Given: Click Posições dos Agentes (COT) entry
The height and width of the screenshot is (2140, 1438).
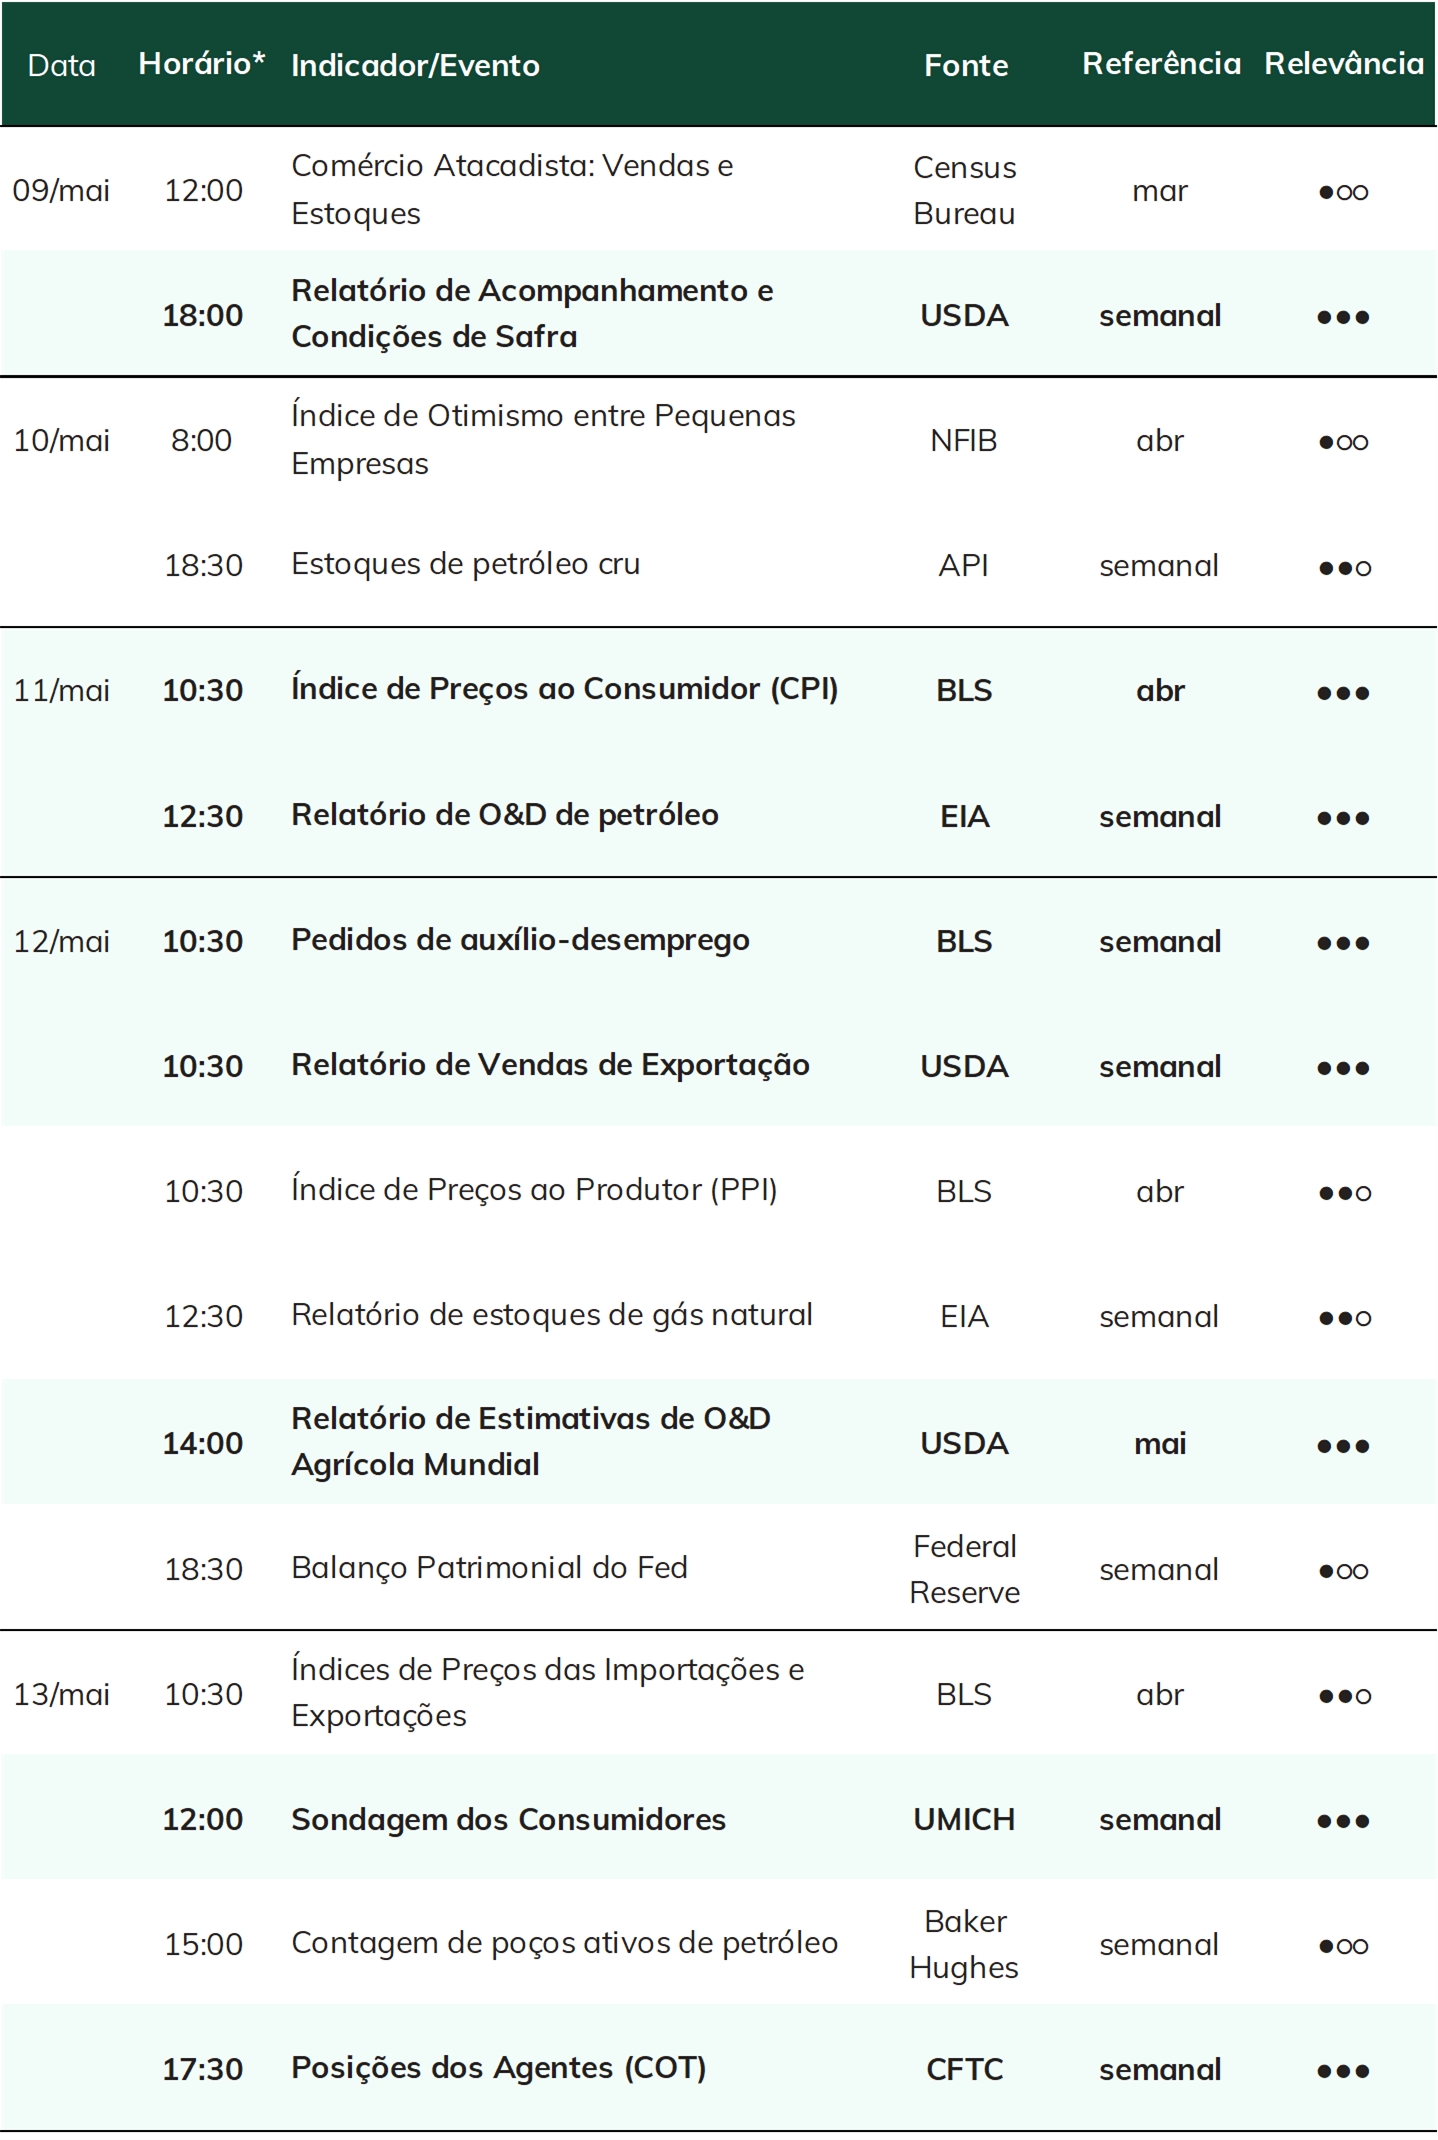Looking at the screenshot, I should (498, 2068).
